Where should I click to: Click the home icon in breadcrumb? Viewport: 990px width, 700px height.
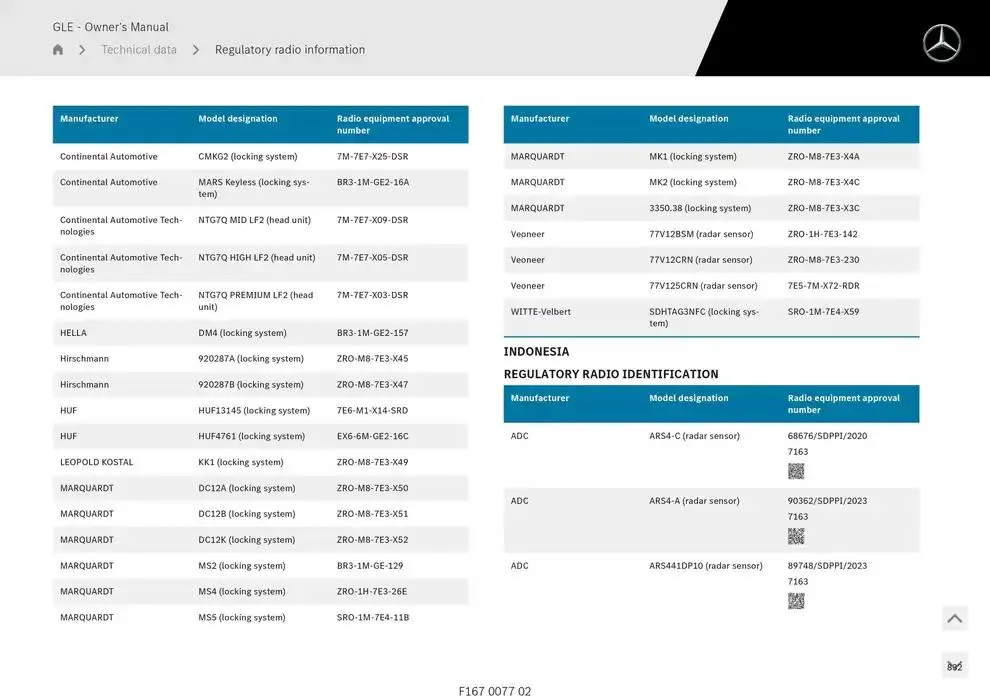pos(58,50)
